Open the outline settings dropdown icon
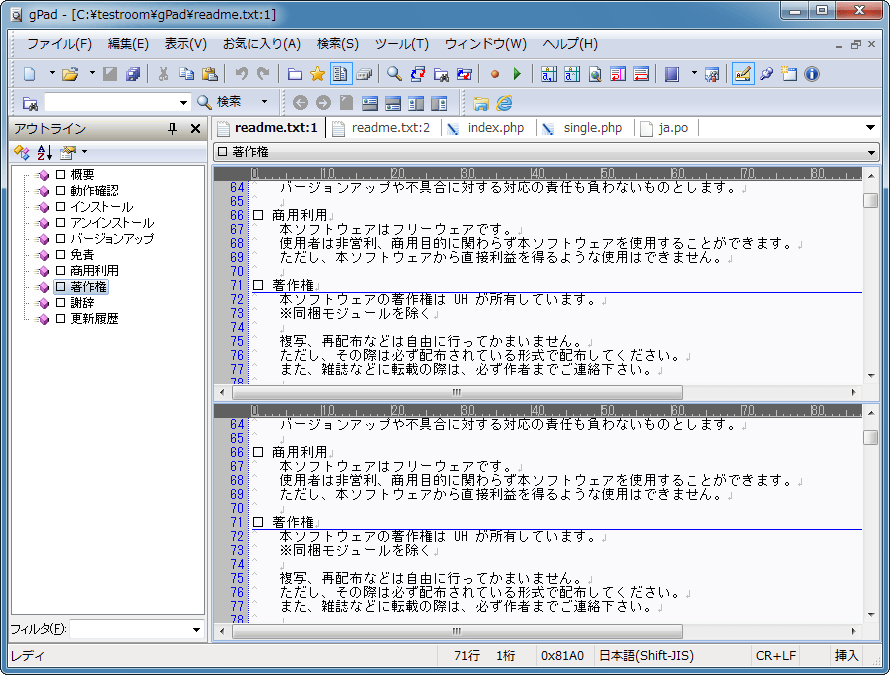The image size is (890, 675). tap(72, 152)
